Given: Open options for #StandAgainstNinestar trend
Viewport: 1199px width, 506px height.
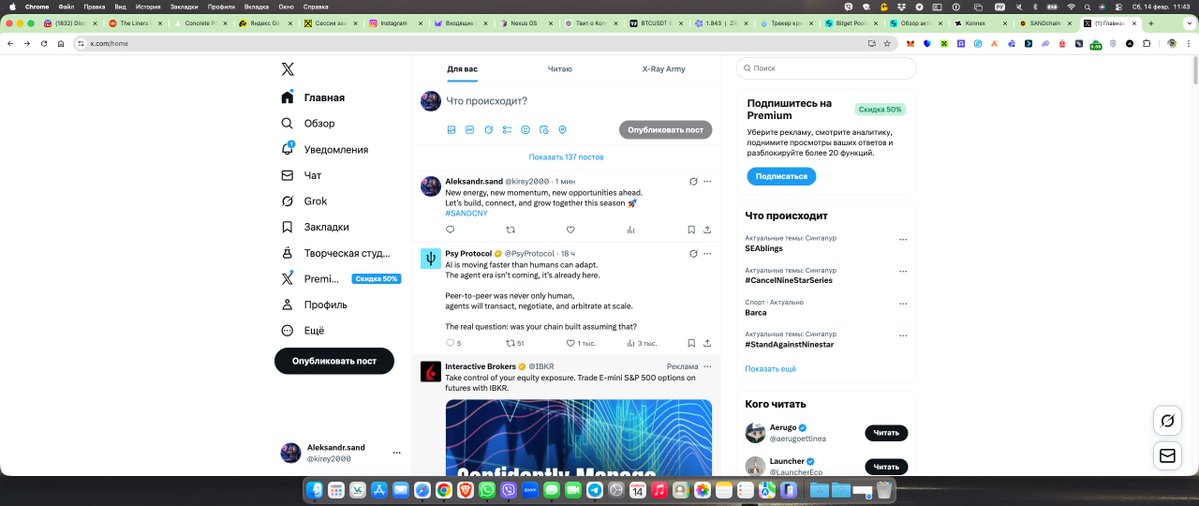Looking at the screenshot, I should (903, 336).
